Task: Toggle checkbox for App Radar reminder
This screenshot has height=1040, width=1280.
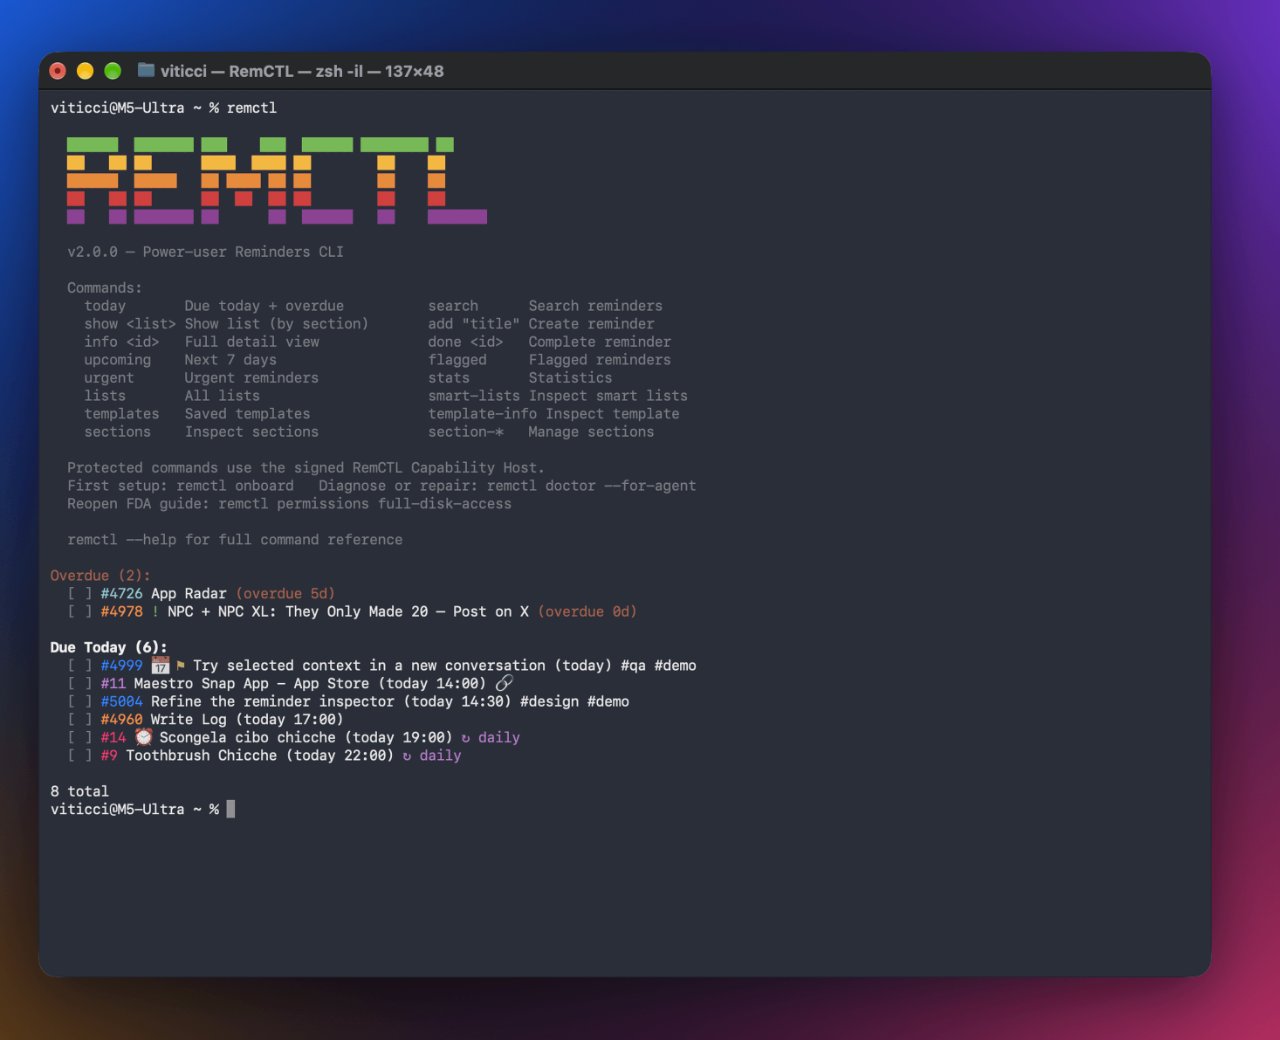Action: point(80,594)
